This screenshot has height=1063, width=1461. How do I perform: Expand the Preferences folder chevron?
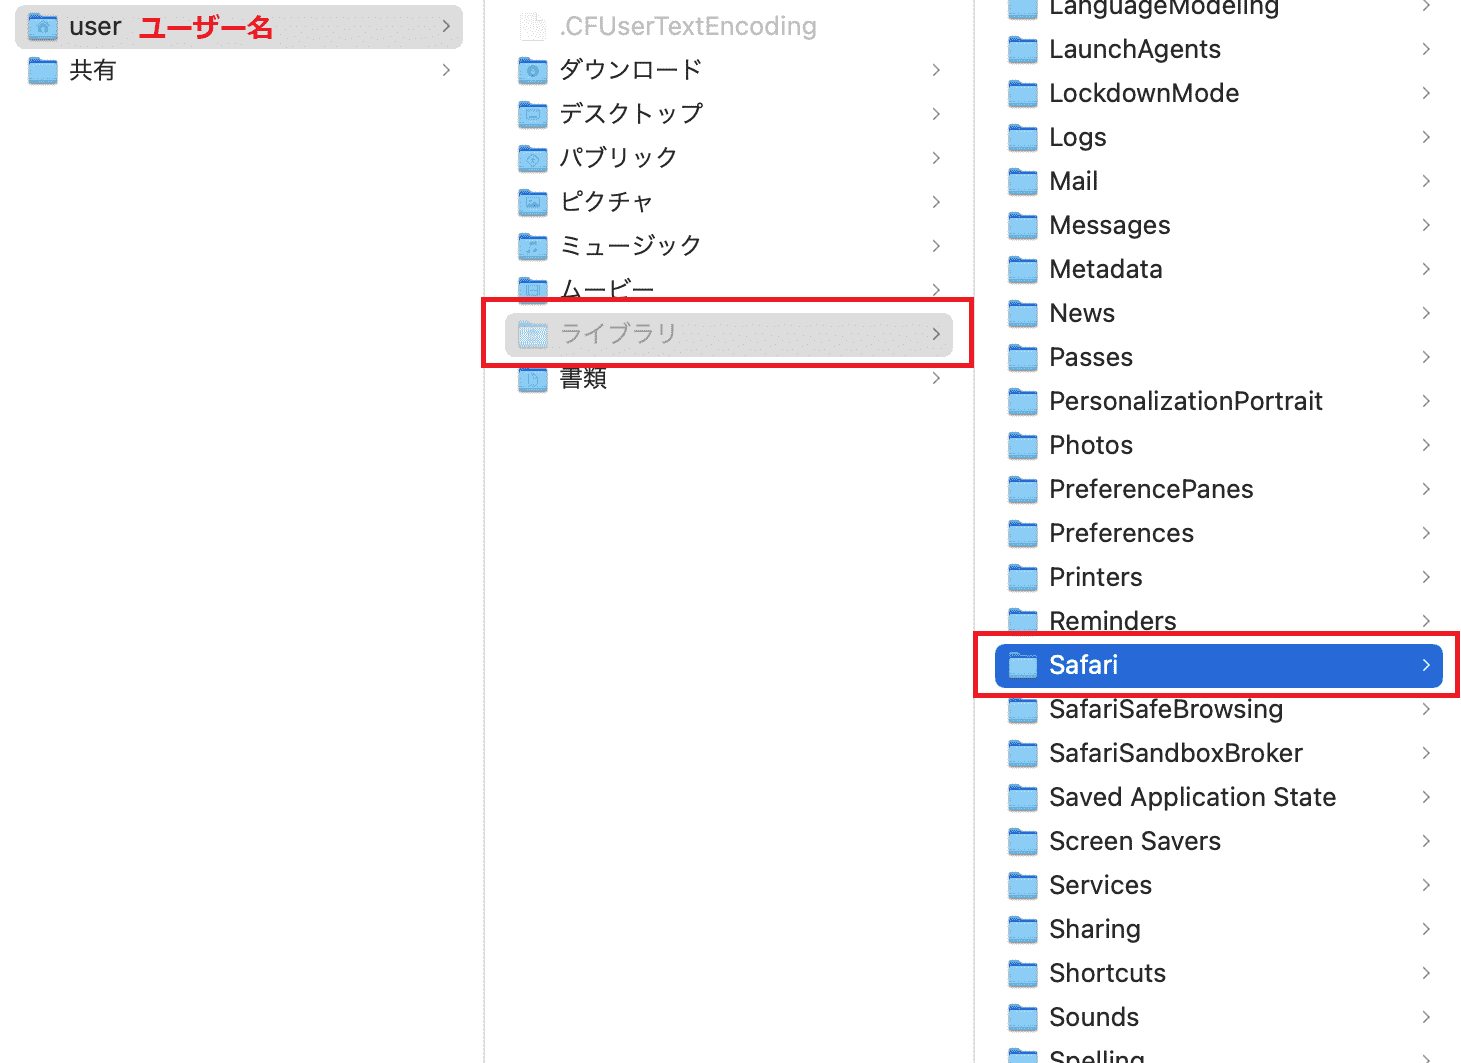click(1426, 533)
